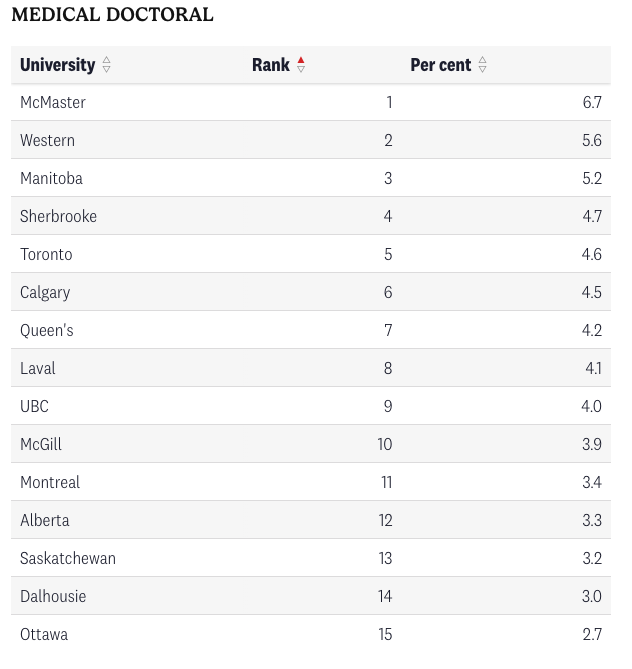This screenshot has width=632, height=669.
Task: Click the Per cent sort icon
Action: [x=483, y=65]
